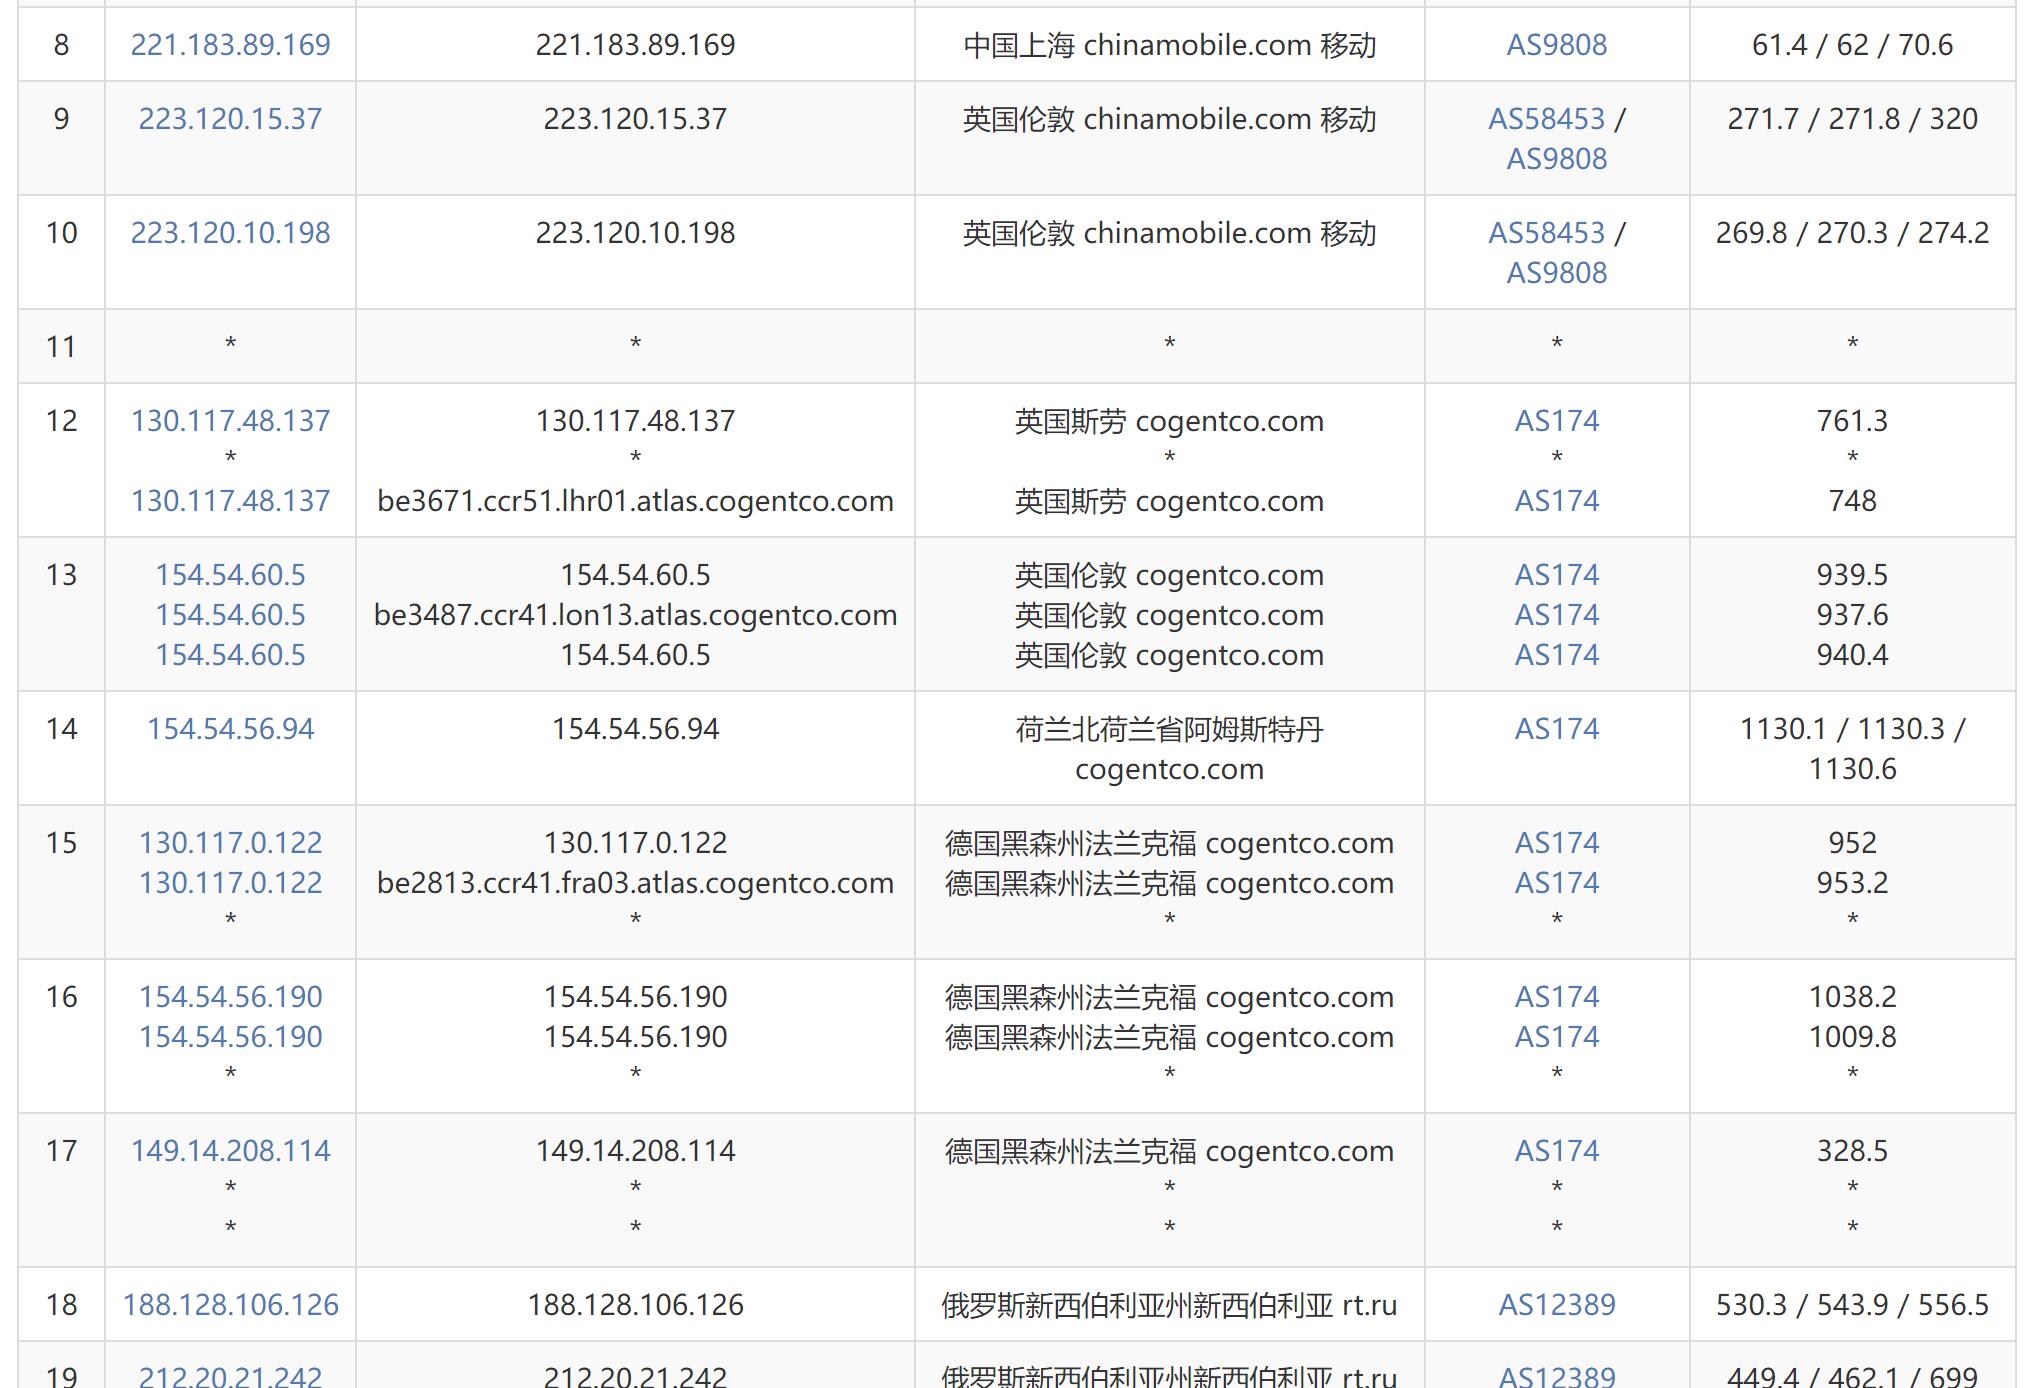2025x1388 pixels.
Task: Select hop 17 location 德国黑森州法兰克福 cogentco.com
Action: click(1169, 1151)
